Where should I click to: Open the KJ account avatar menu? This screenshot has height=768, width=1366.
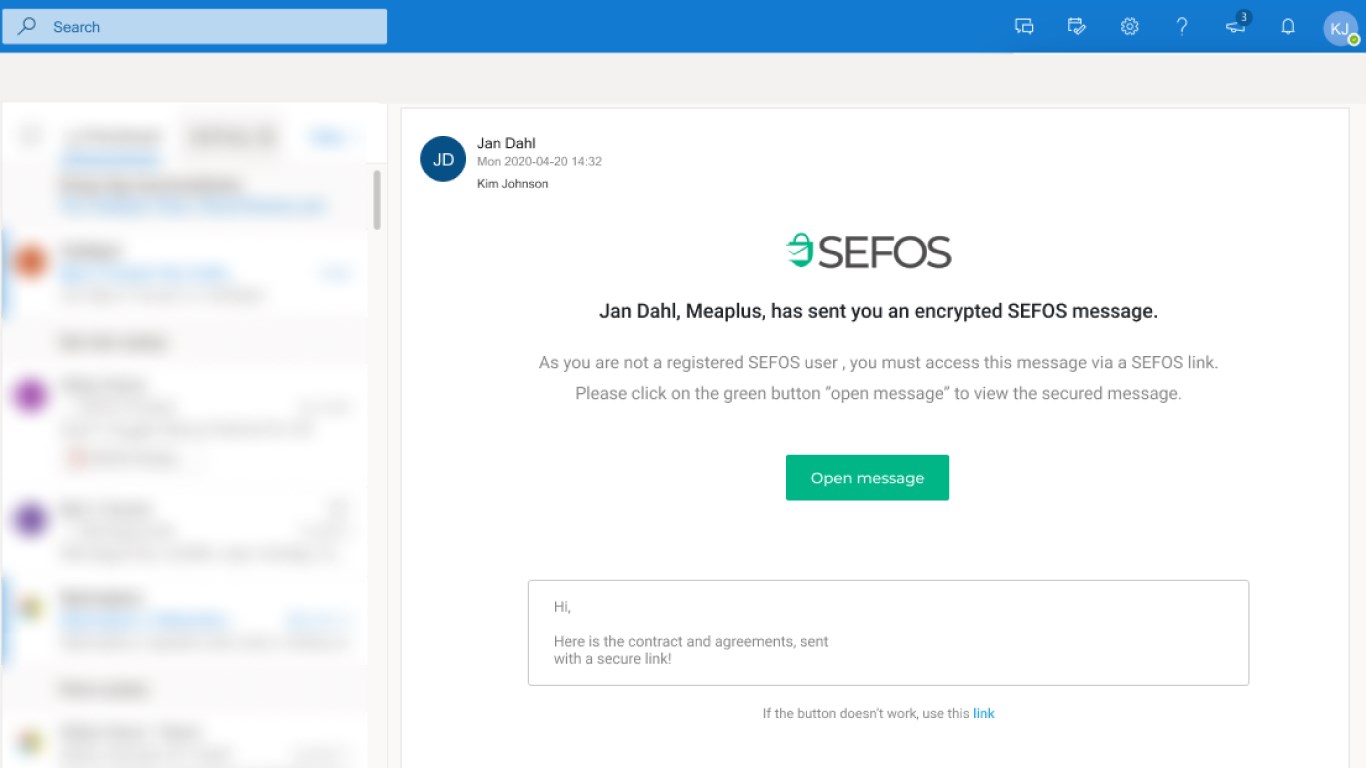pyautogui.click(x=1340, y=27)
